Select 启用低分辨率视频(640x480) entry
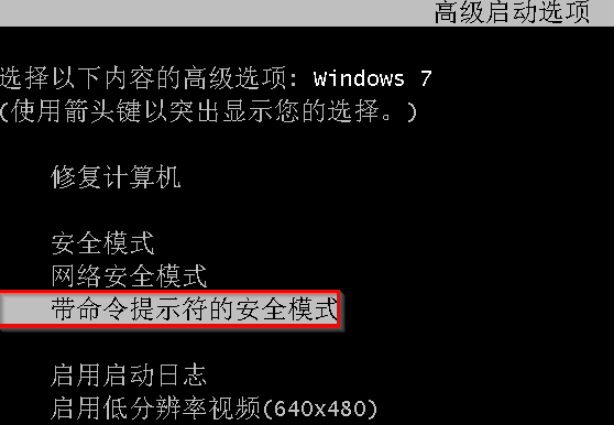The image size is (616, 426). pyautogui.click(x=214, y=408)
